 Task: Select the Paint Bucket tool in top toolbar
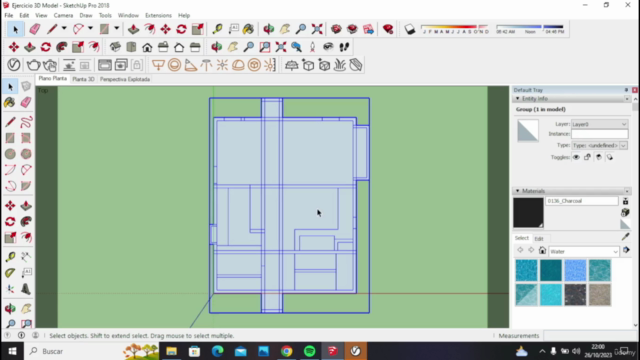click(248, 29)
